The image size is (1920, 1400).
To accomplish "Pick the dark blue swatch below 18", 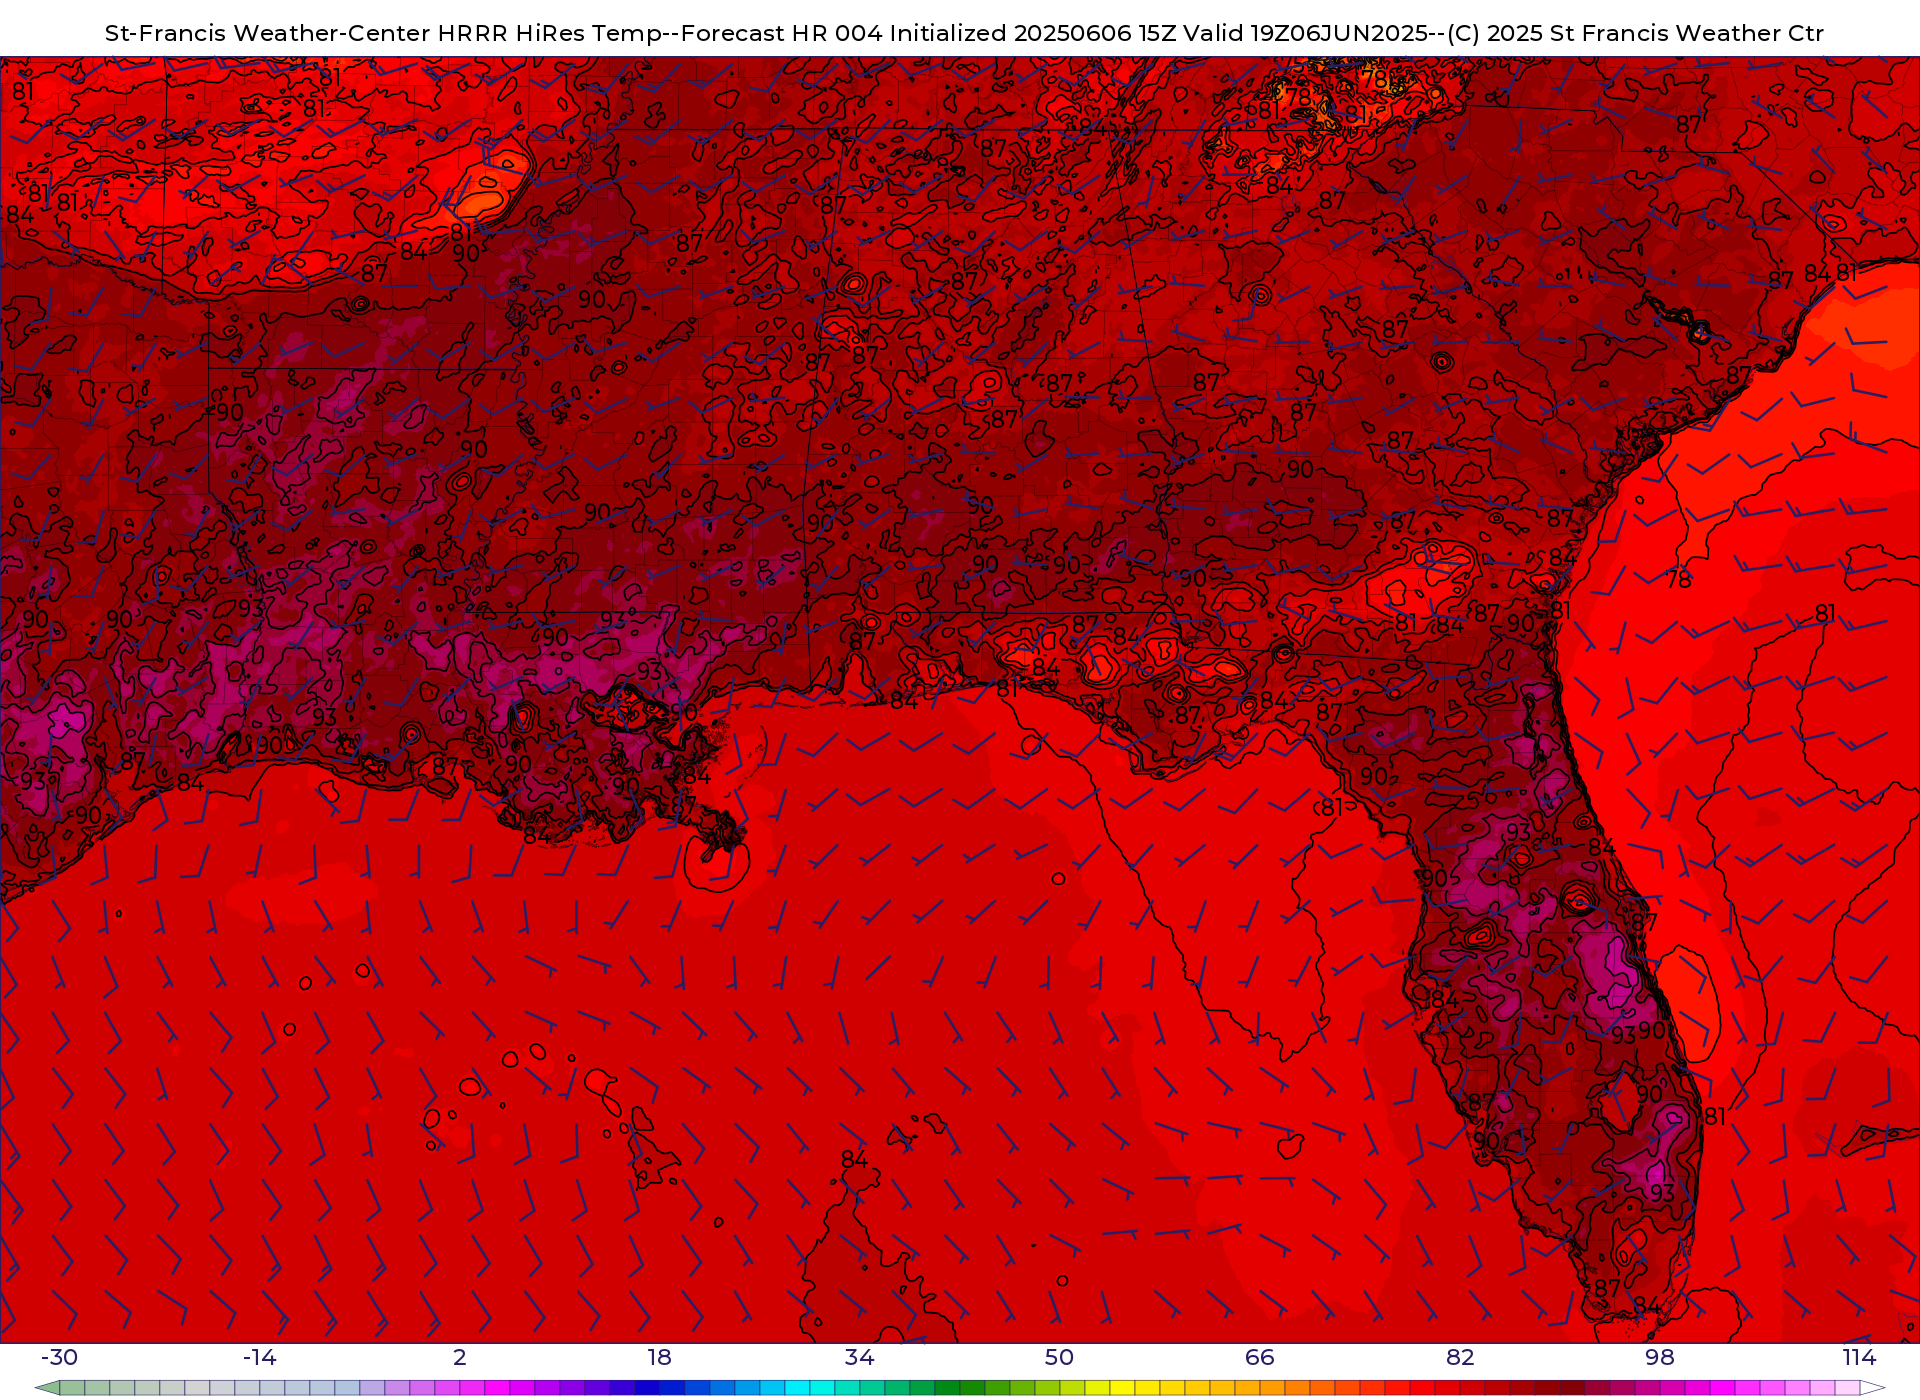I will click(647, 1388).
